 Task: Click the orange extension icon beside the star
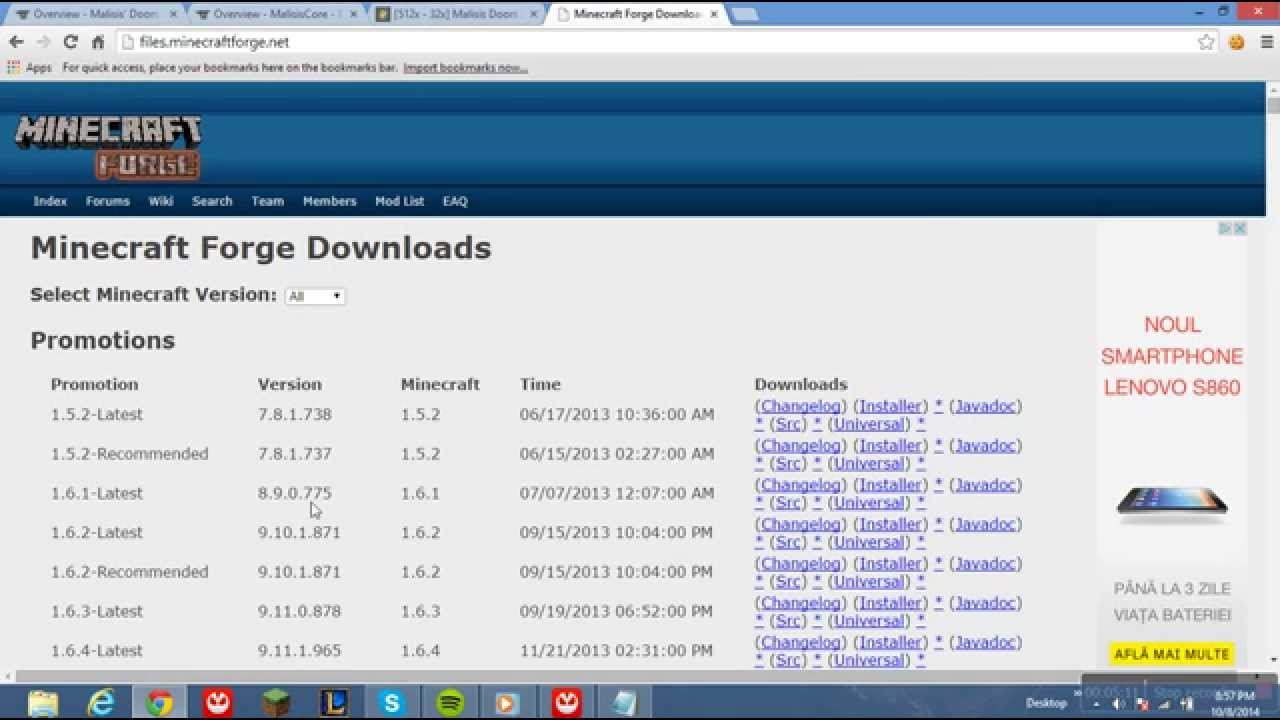click(1237, 42)
